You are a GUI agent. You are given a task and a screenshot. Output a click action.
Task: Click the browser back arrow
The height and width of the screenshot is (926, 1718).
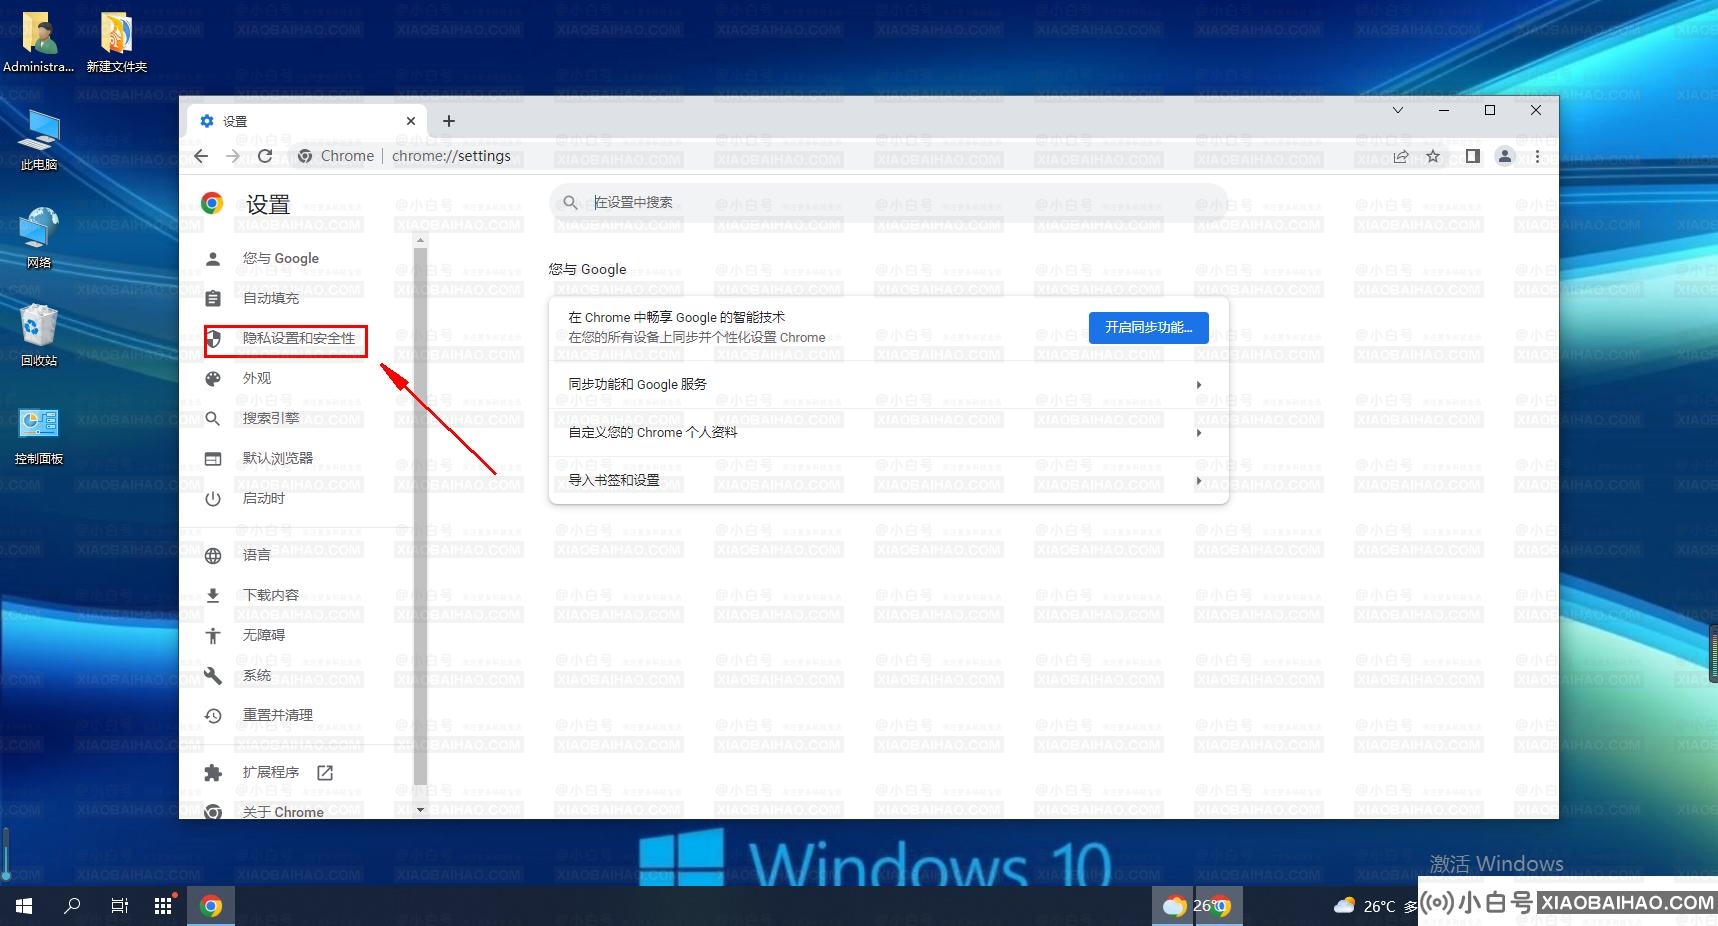pos(201,156)
